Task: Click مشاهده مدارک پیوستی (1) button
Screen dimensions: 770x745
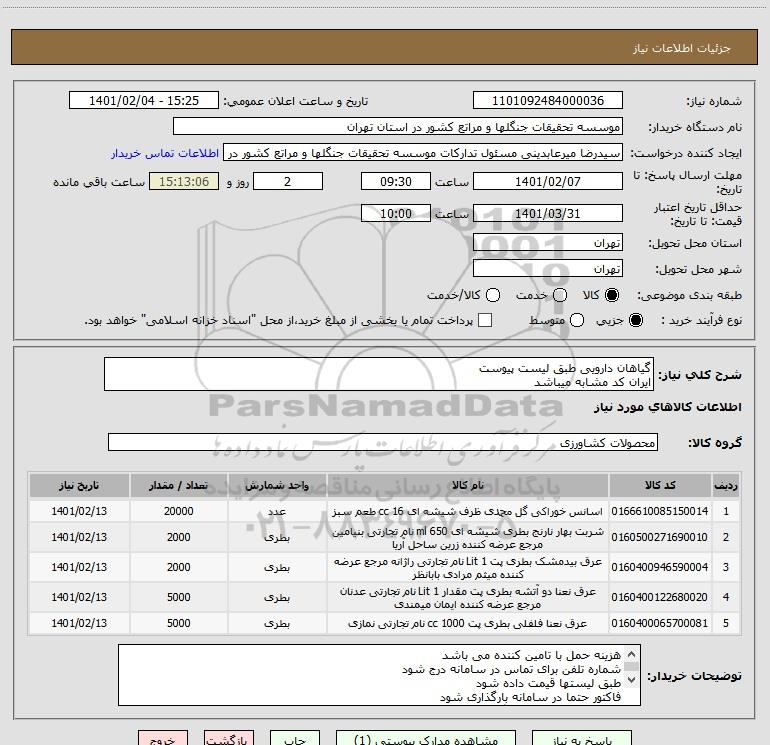Action: [426, 738]
